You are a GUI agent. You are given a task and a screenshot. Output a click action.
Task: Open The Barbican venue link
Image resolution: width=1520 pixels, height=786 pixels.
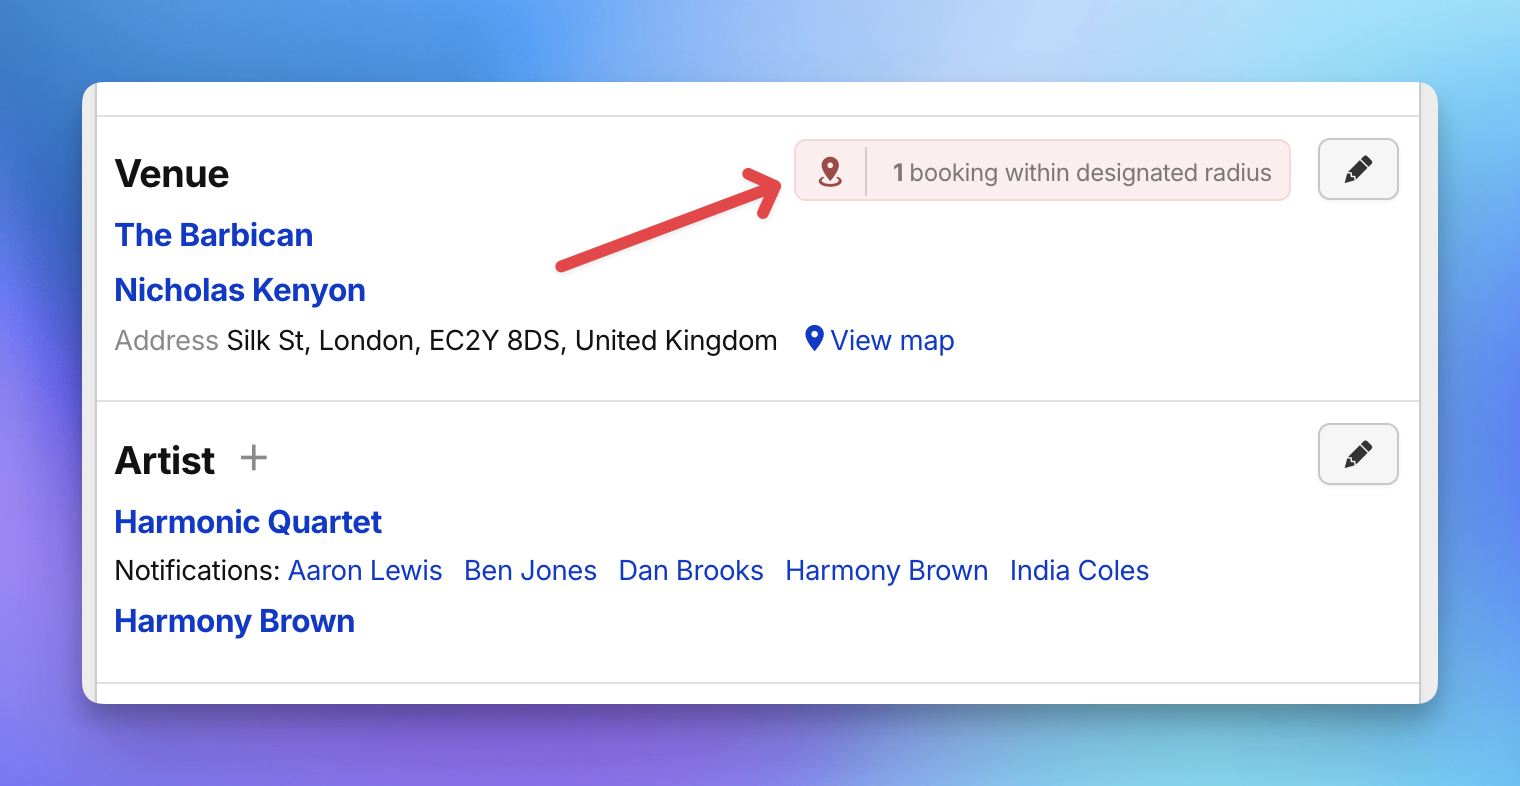tap(214, 235)
